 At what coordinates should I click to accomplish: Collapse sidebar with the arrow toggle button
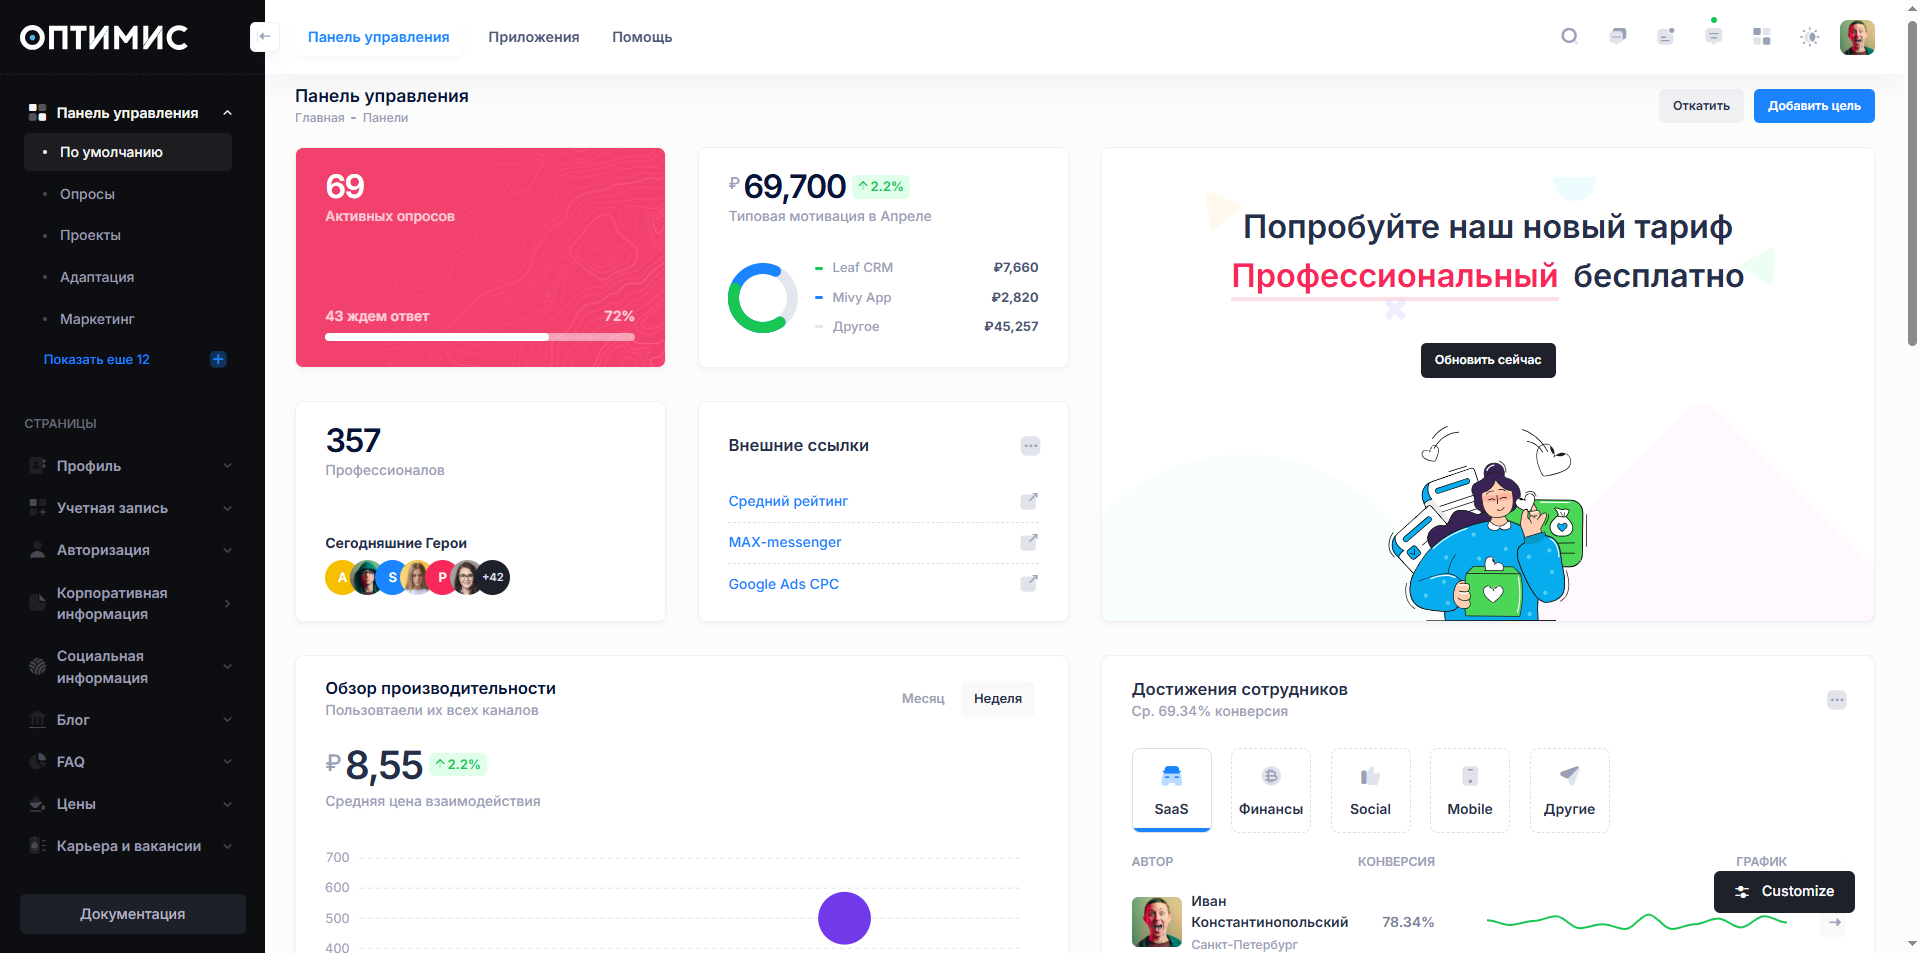coord(264,37)
